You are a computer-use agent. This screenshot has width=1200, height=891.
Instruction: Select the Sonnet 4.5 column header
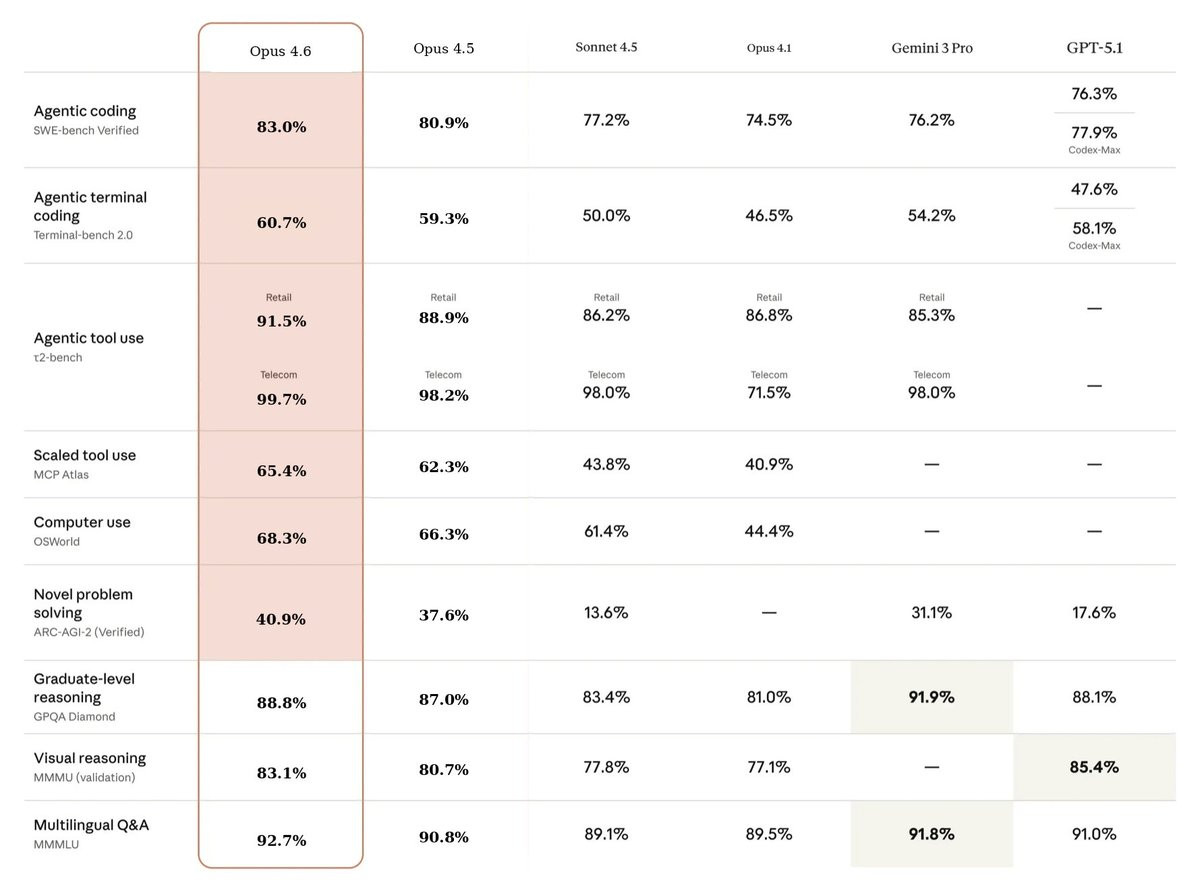[606, 47]
